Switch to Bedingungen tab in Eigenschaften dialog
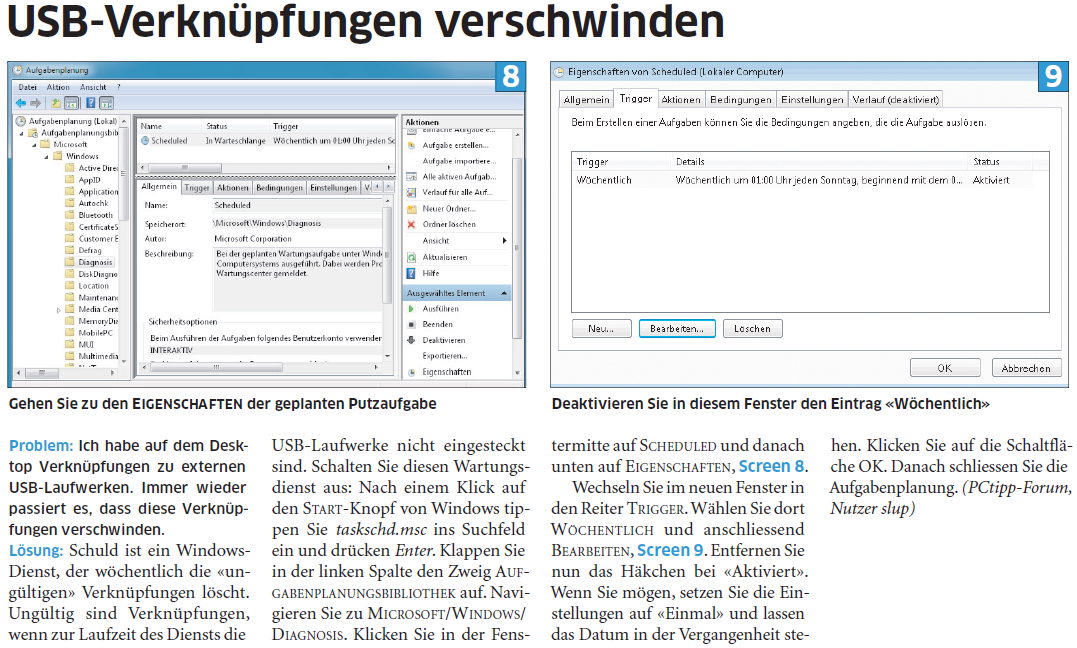This screenshot has width=1077, height=648. coord(740,100)
